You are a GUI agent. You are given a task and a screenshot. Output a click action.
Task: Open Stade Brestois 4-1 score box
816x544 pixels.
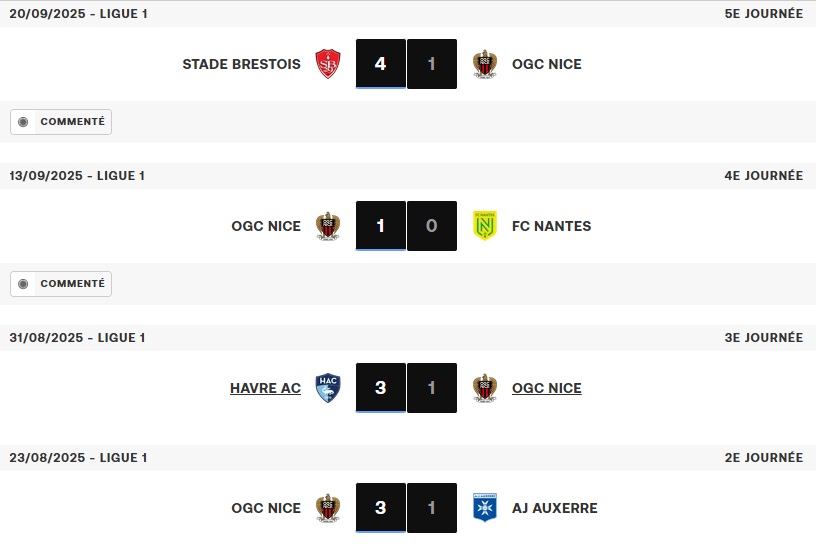pos(406,64)
